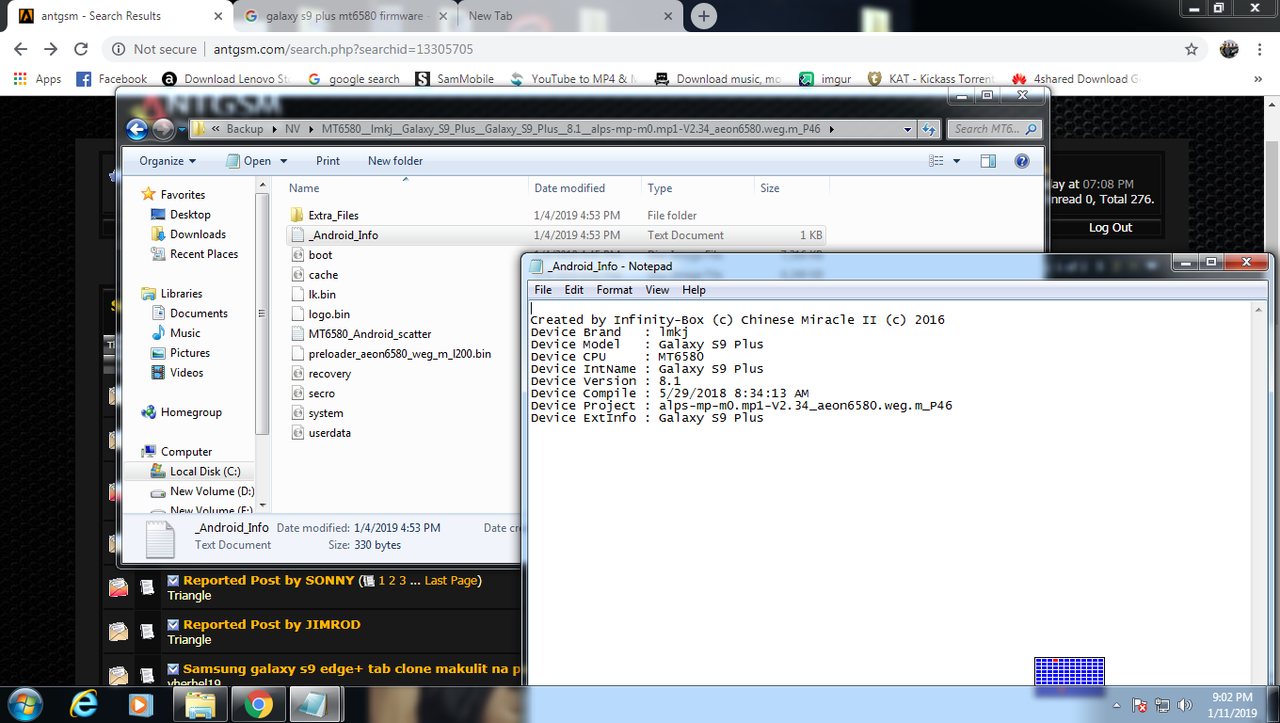The image size is (1280, 723).
Task: Sort files by Date modified column
Action: pyautogui.click(x=570, y=188)
